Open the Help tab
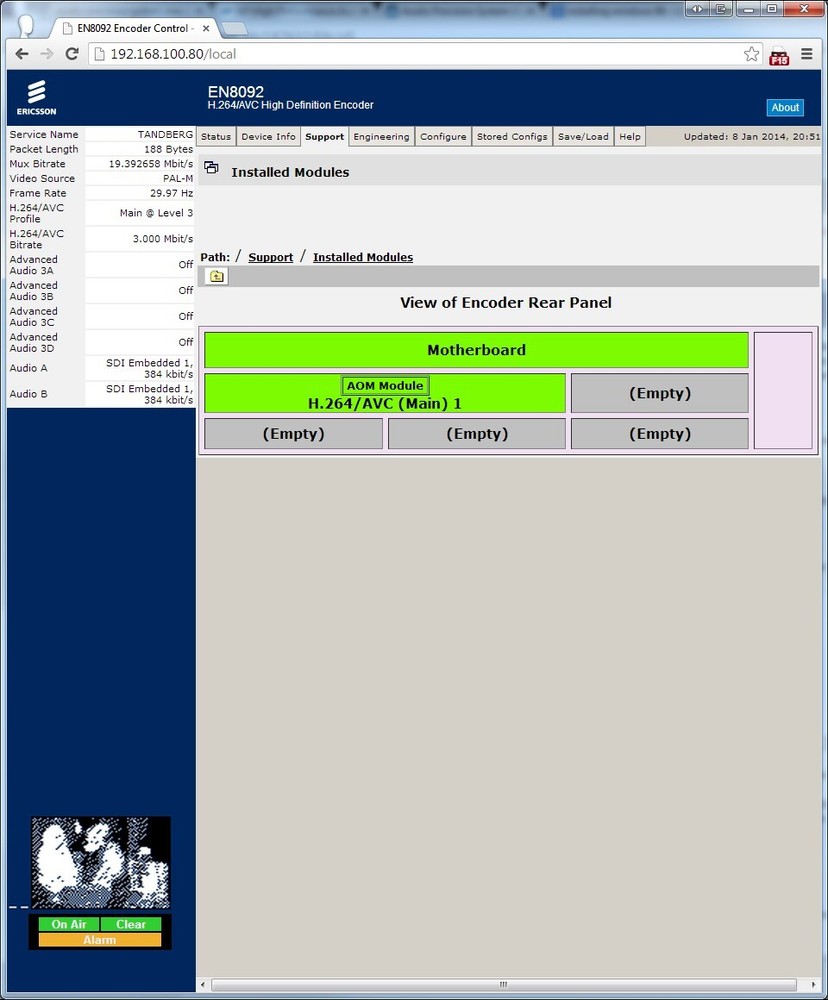This screenshot has width=828, height=1000. coord(629,136)
